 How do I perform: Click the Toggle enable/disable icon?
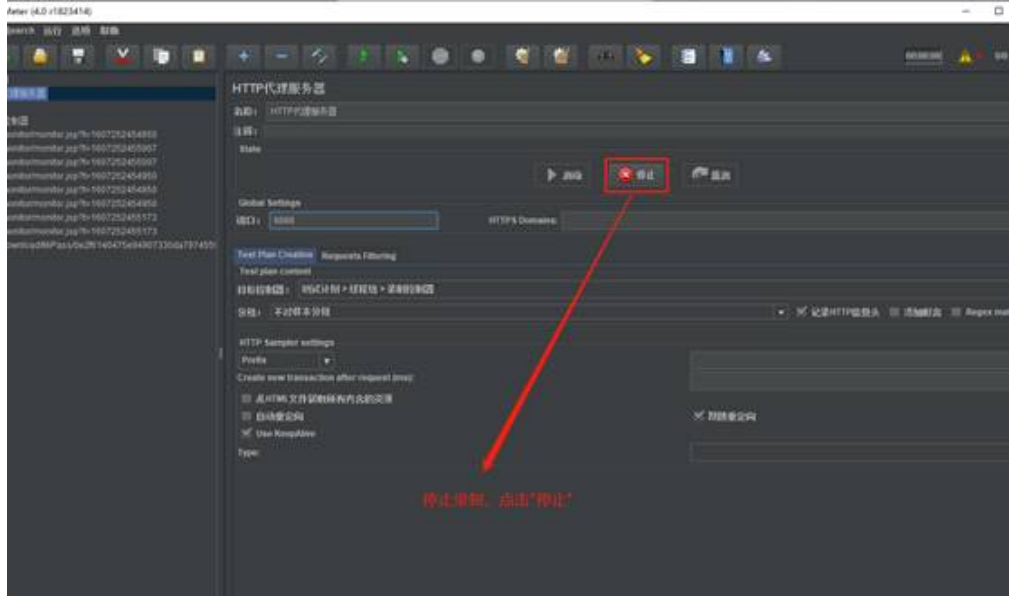[319, 57]
